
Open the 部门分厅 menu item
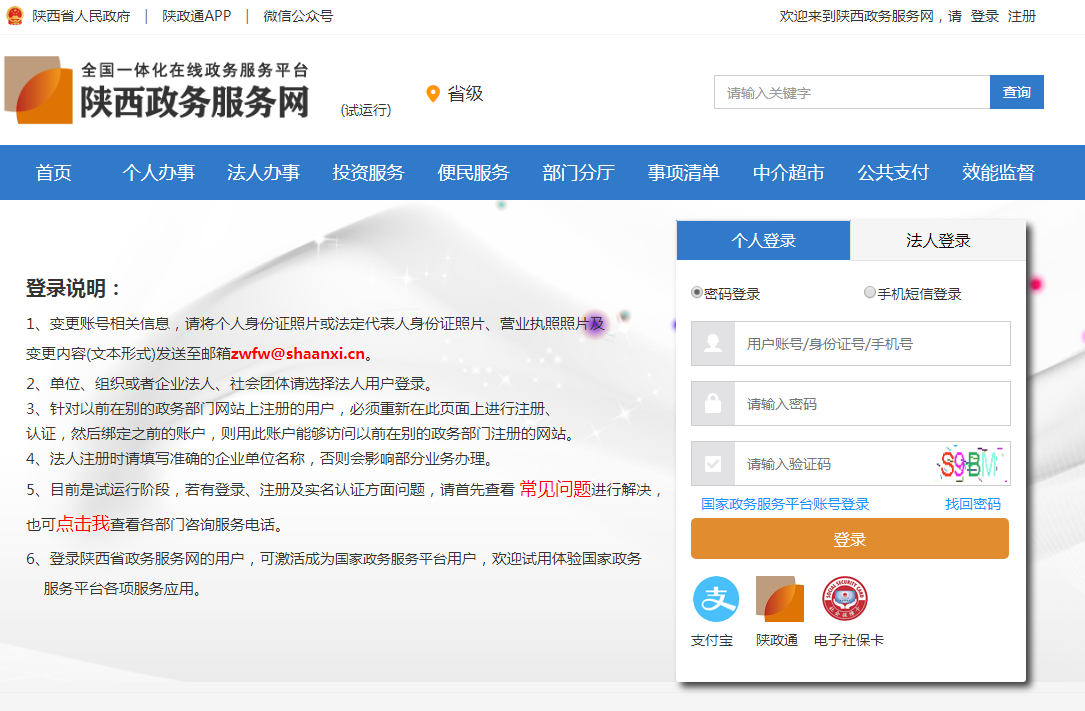[x=578, y=172]
